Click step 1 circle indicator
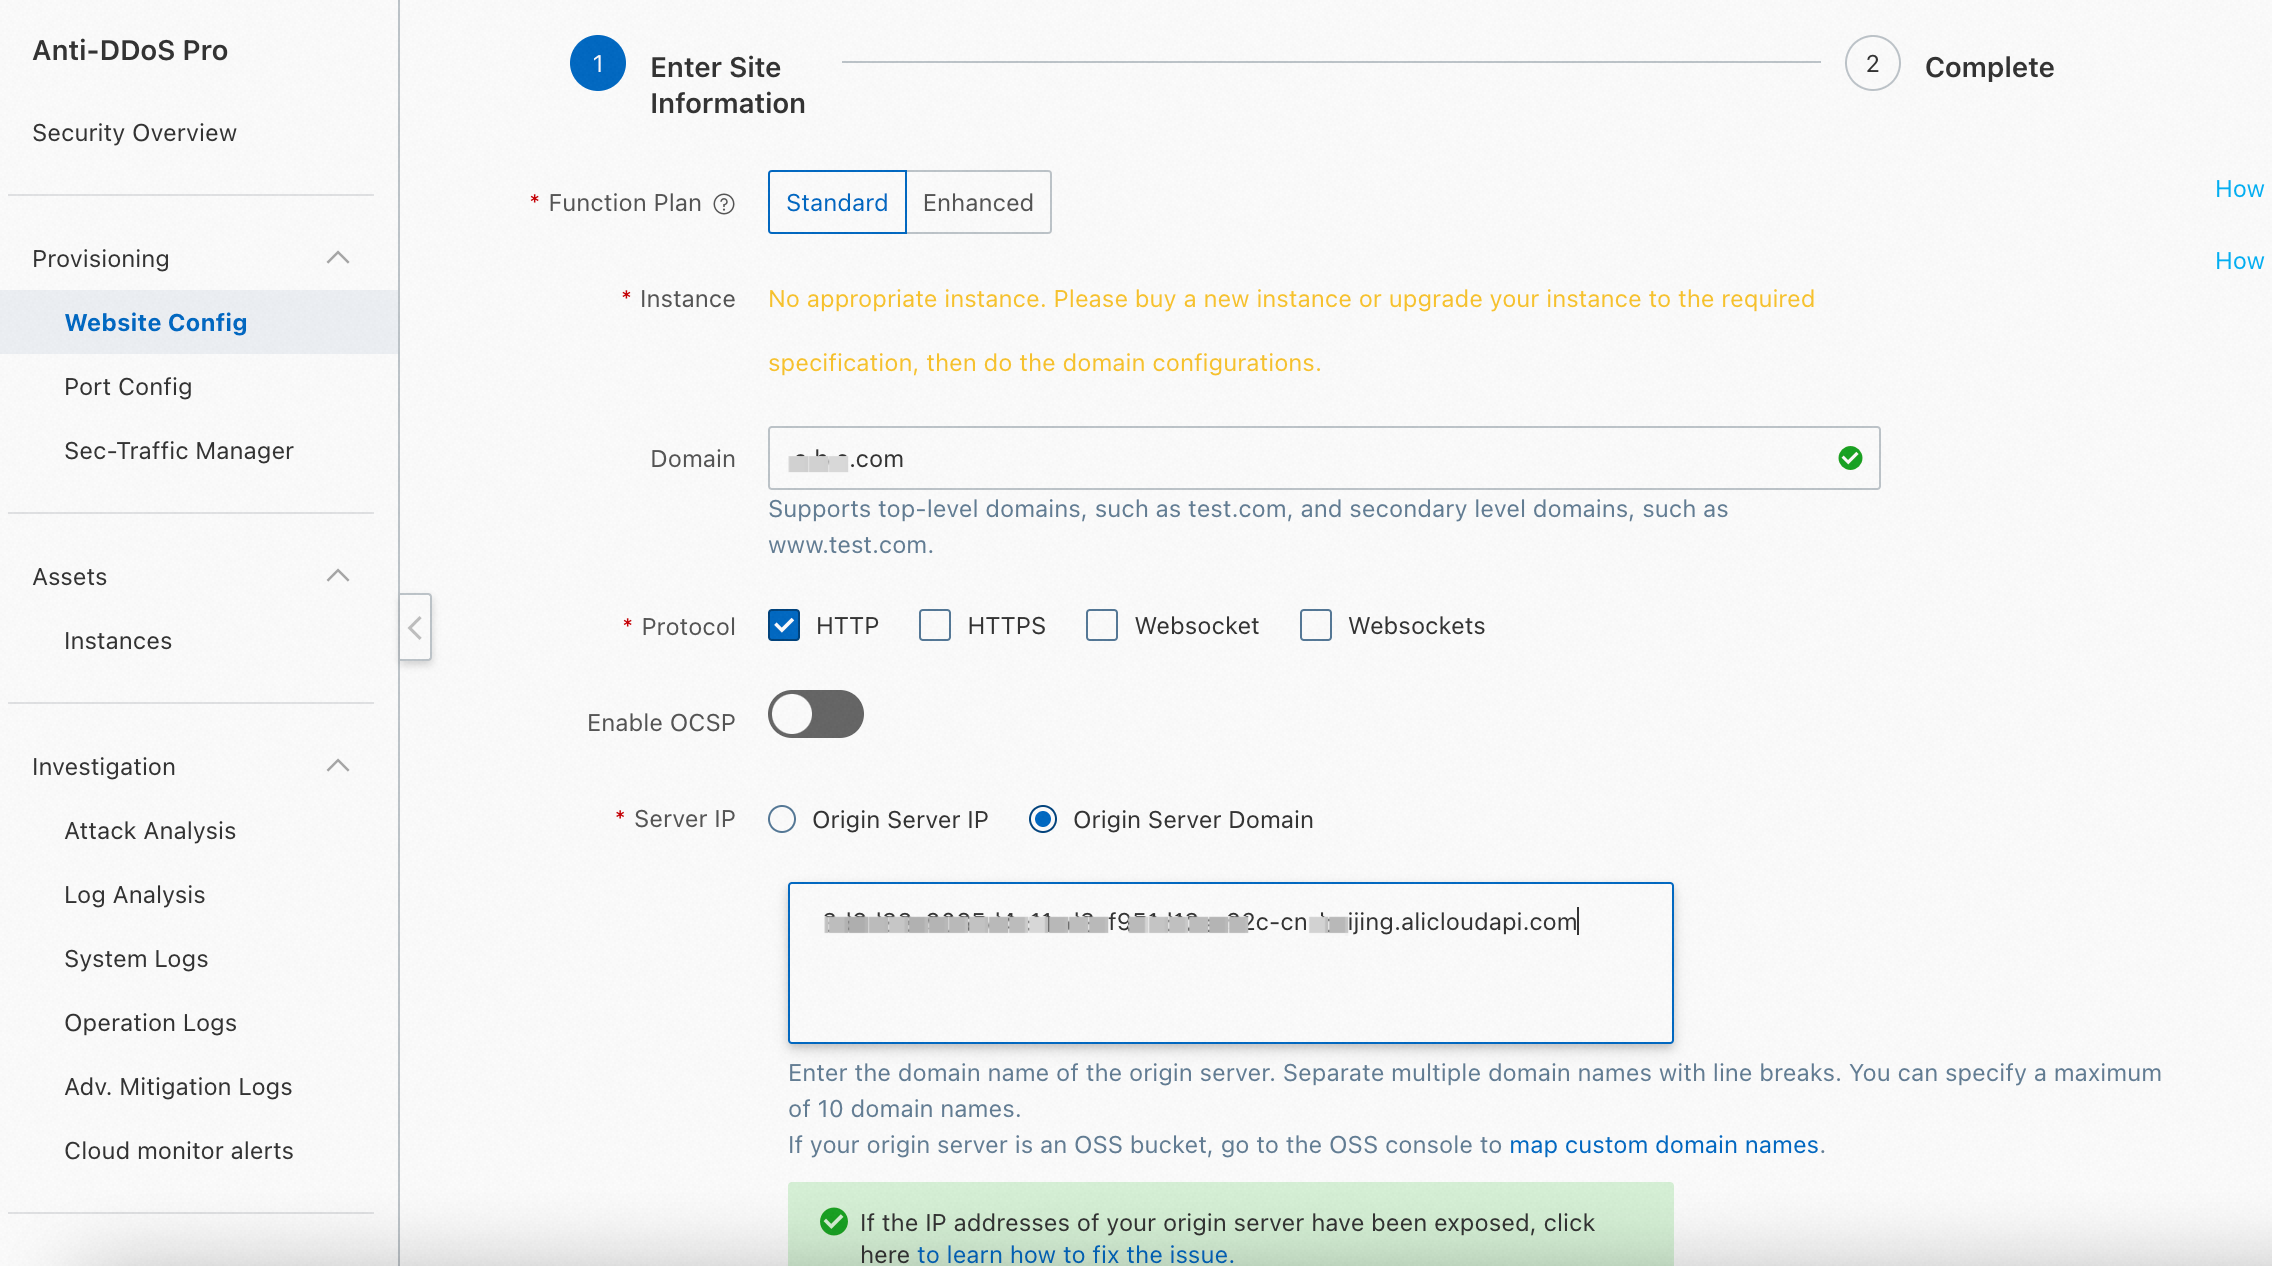2272x1266 pixels. point(597,64)
